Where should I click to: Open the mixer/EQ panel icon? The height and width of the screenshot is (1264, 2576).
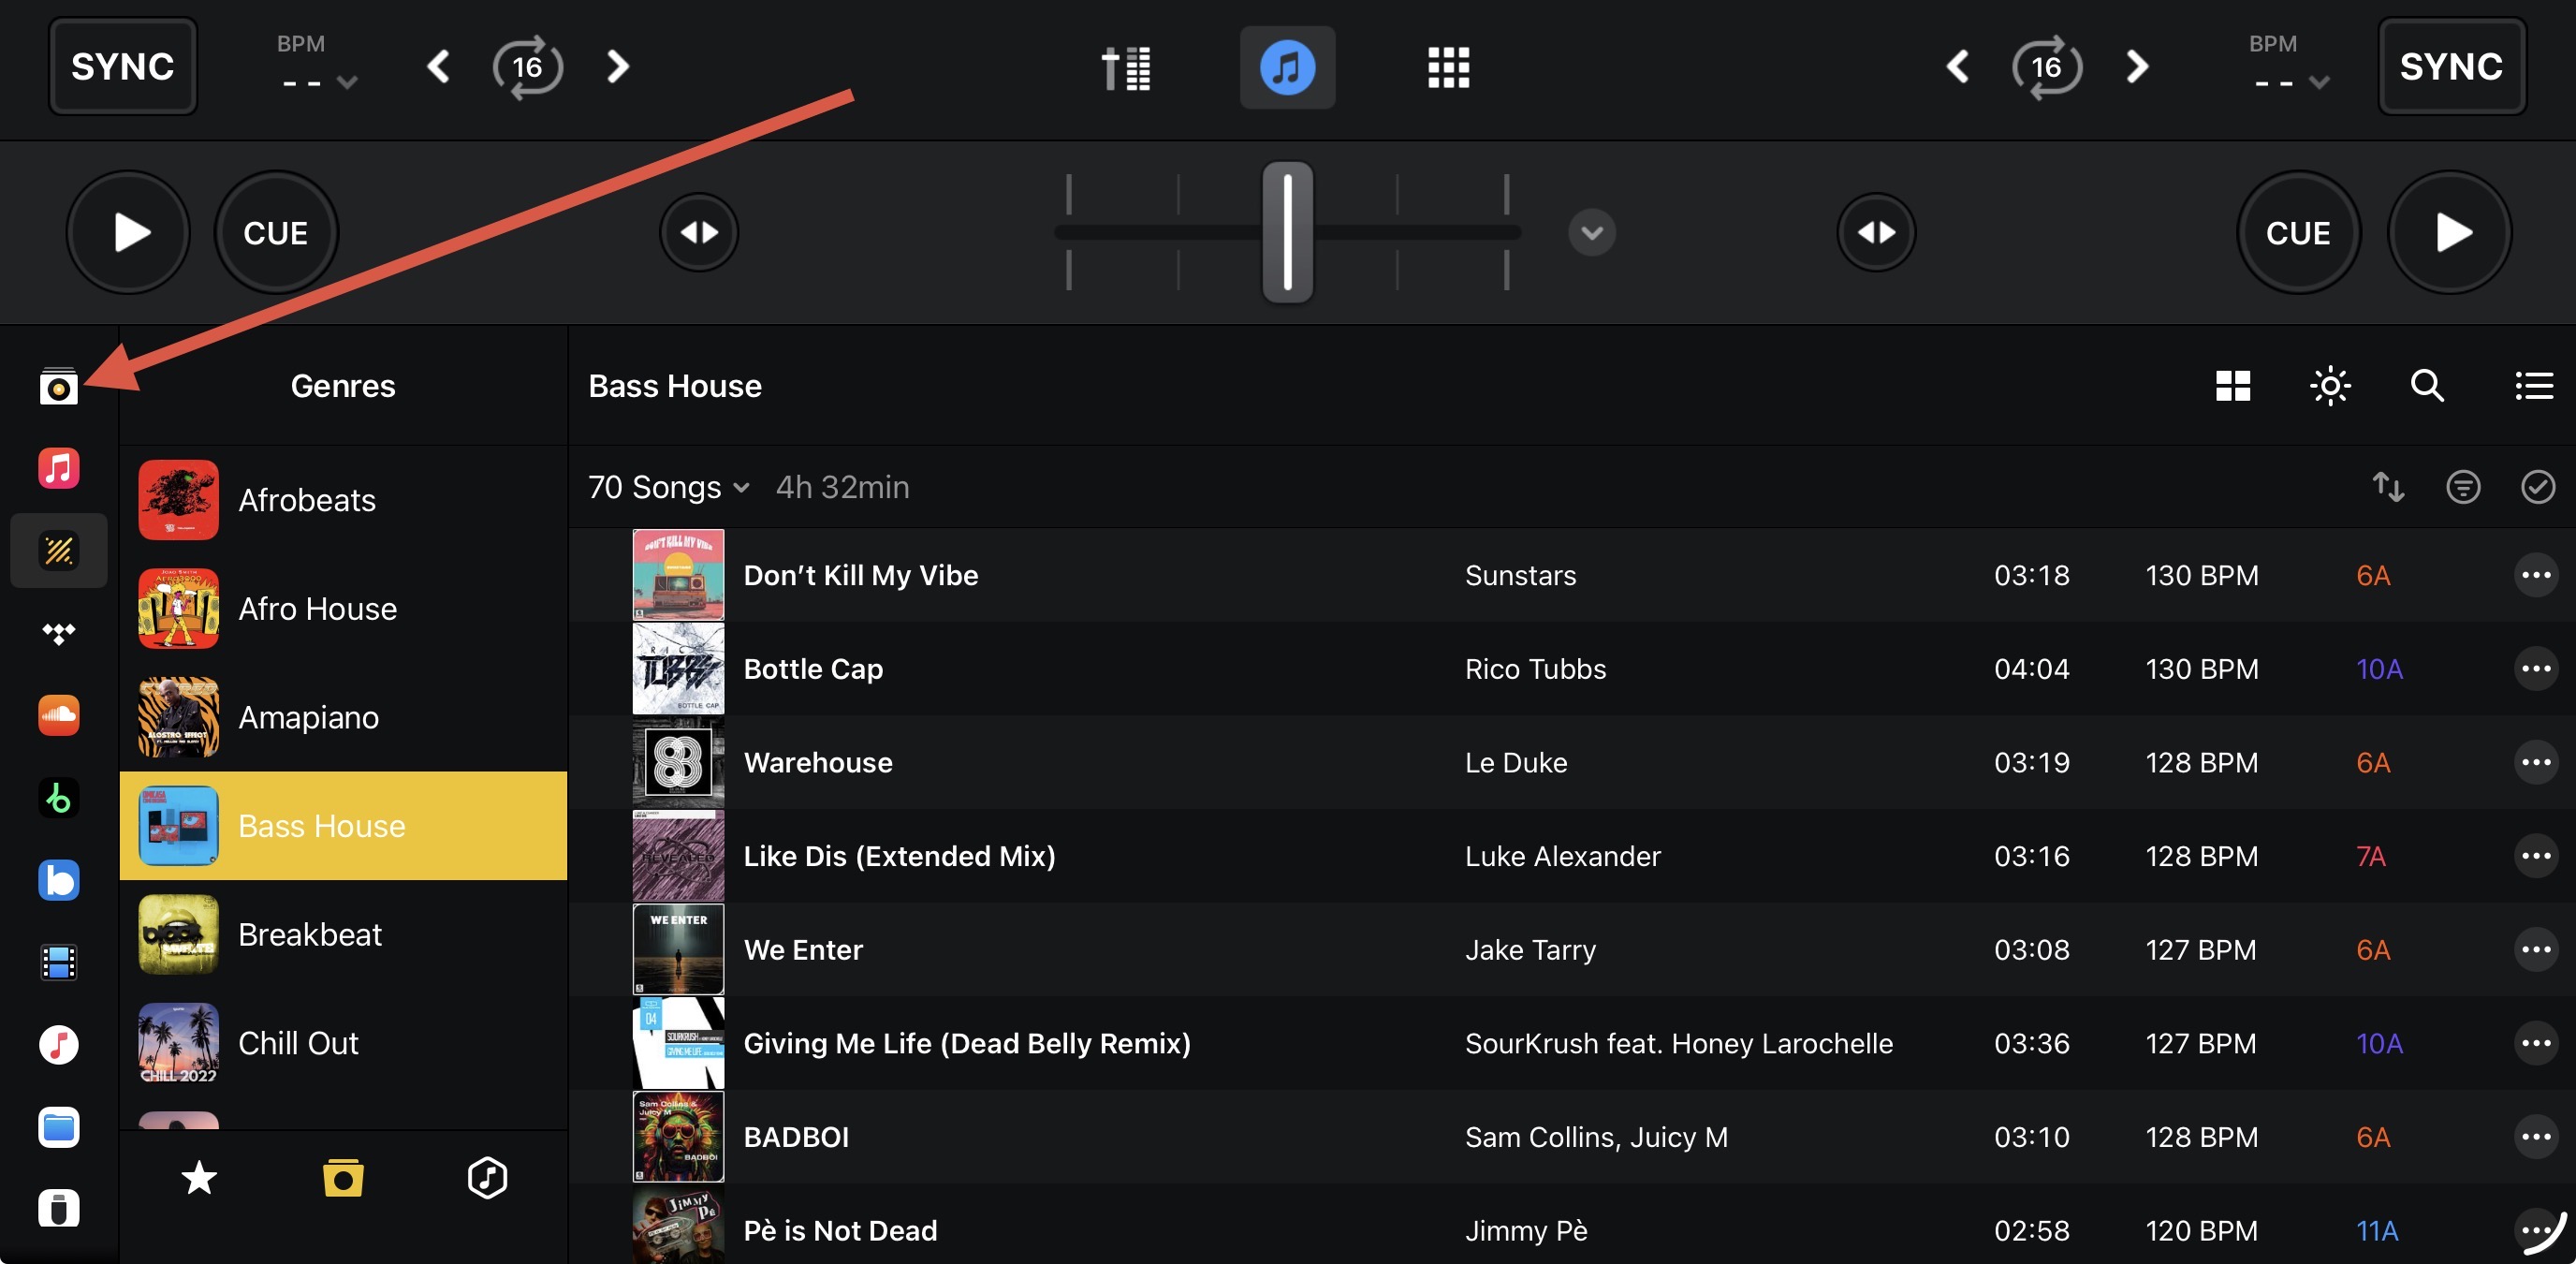(1126, 68)
